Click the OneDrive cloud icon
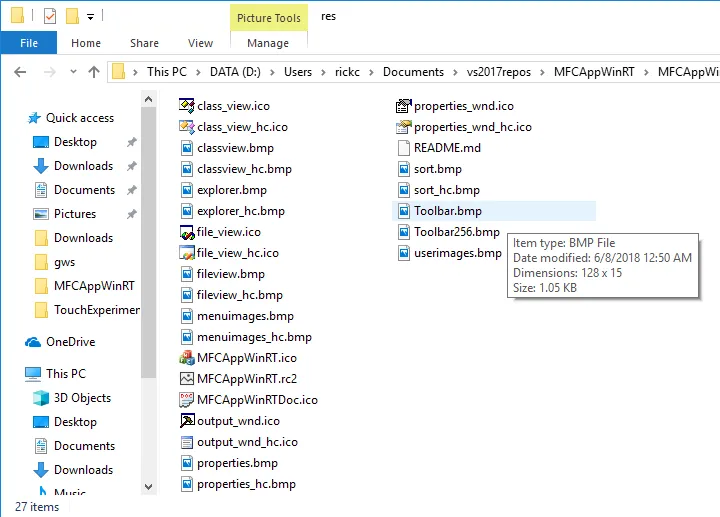Viewport: 720px width, 517px height. [33, 342]
